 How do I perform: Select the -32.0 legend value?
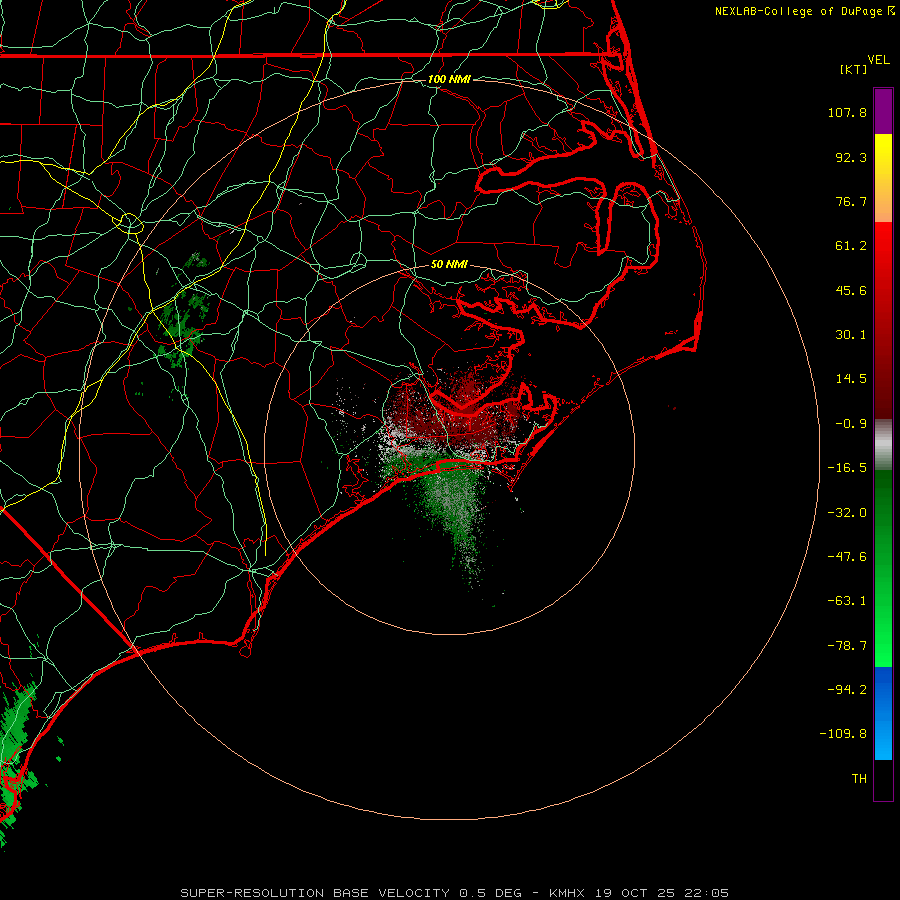click(x=847, y=513)
